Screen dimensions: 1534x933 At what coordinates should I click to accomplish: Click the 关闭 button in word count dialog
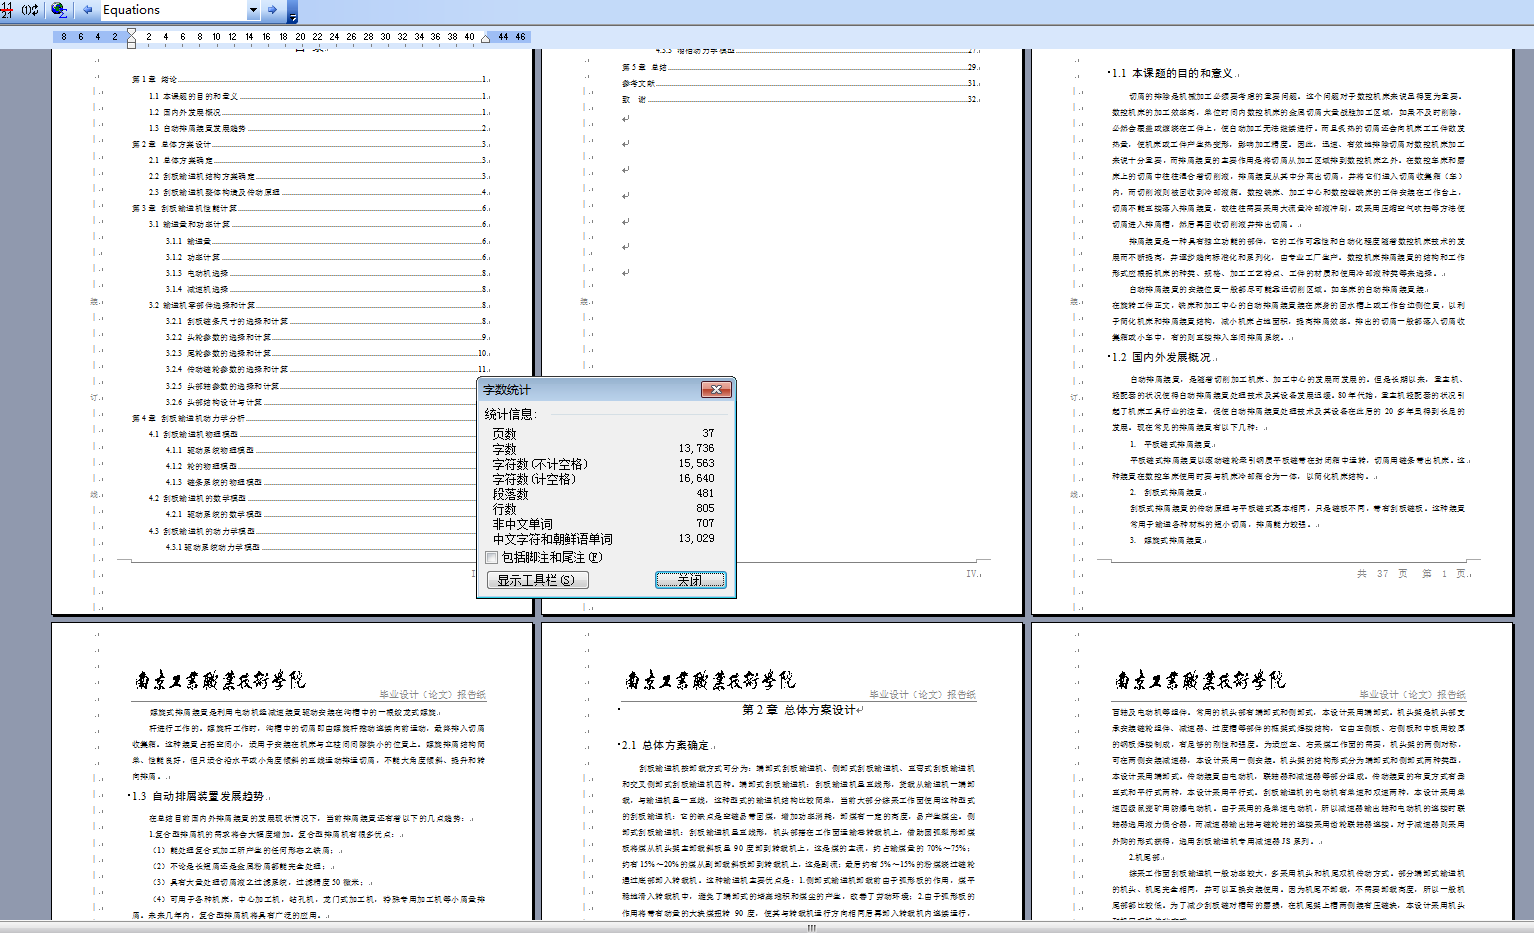[690, 580]
